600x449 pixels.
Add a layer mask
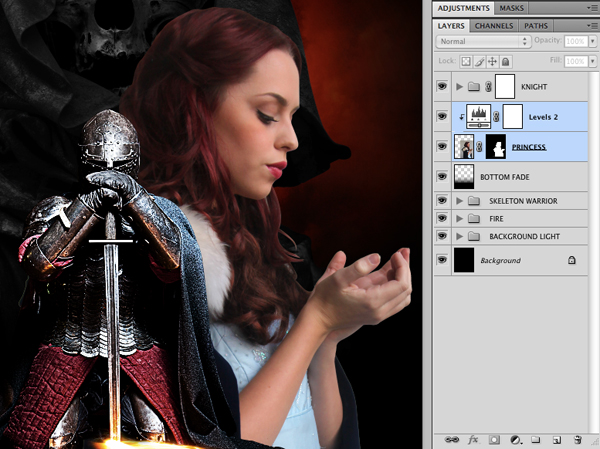[494, 439]
